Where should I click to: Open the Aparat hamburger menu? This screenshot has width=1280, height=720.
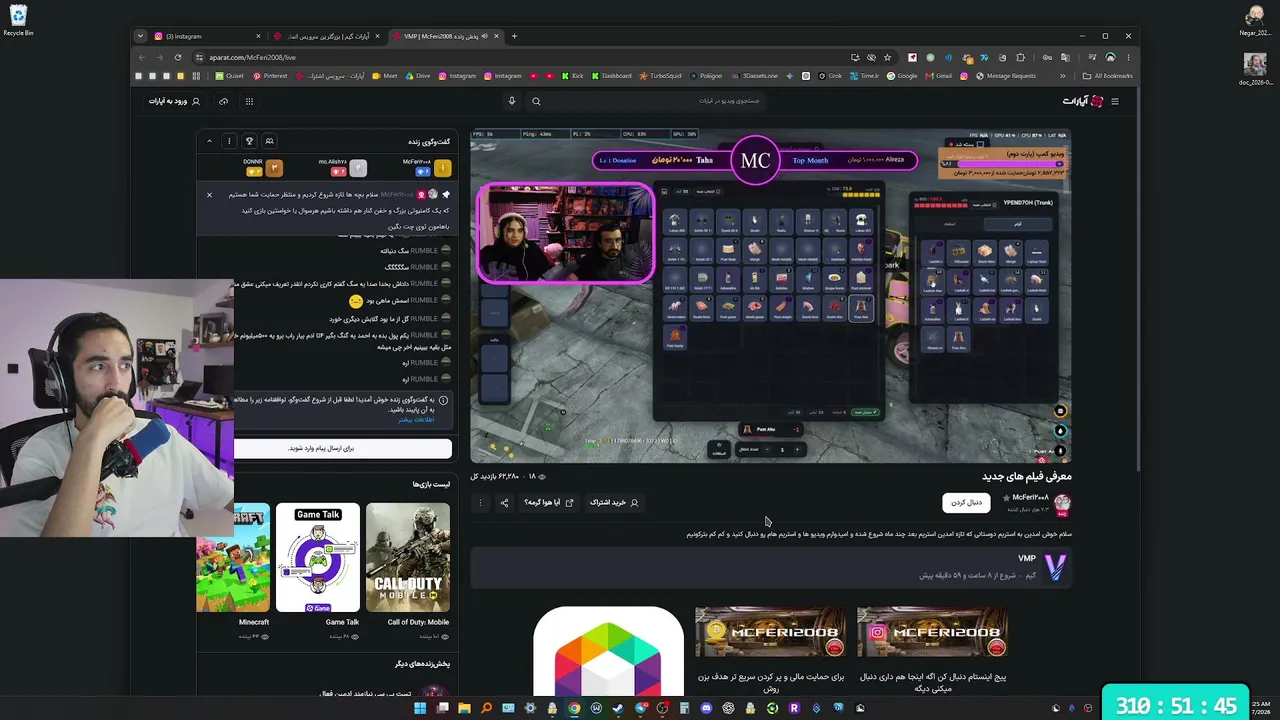1115,101
